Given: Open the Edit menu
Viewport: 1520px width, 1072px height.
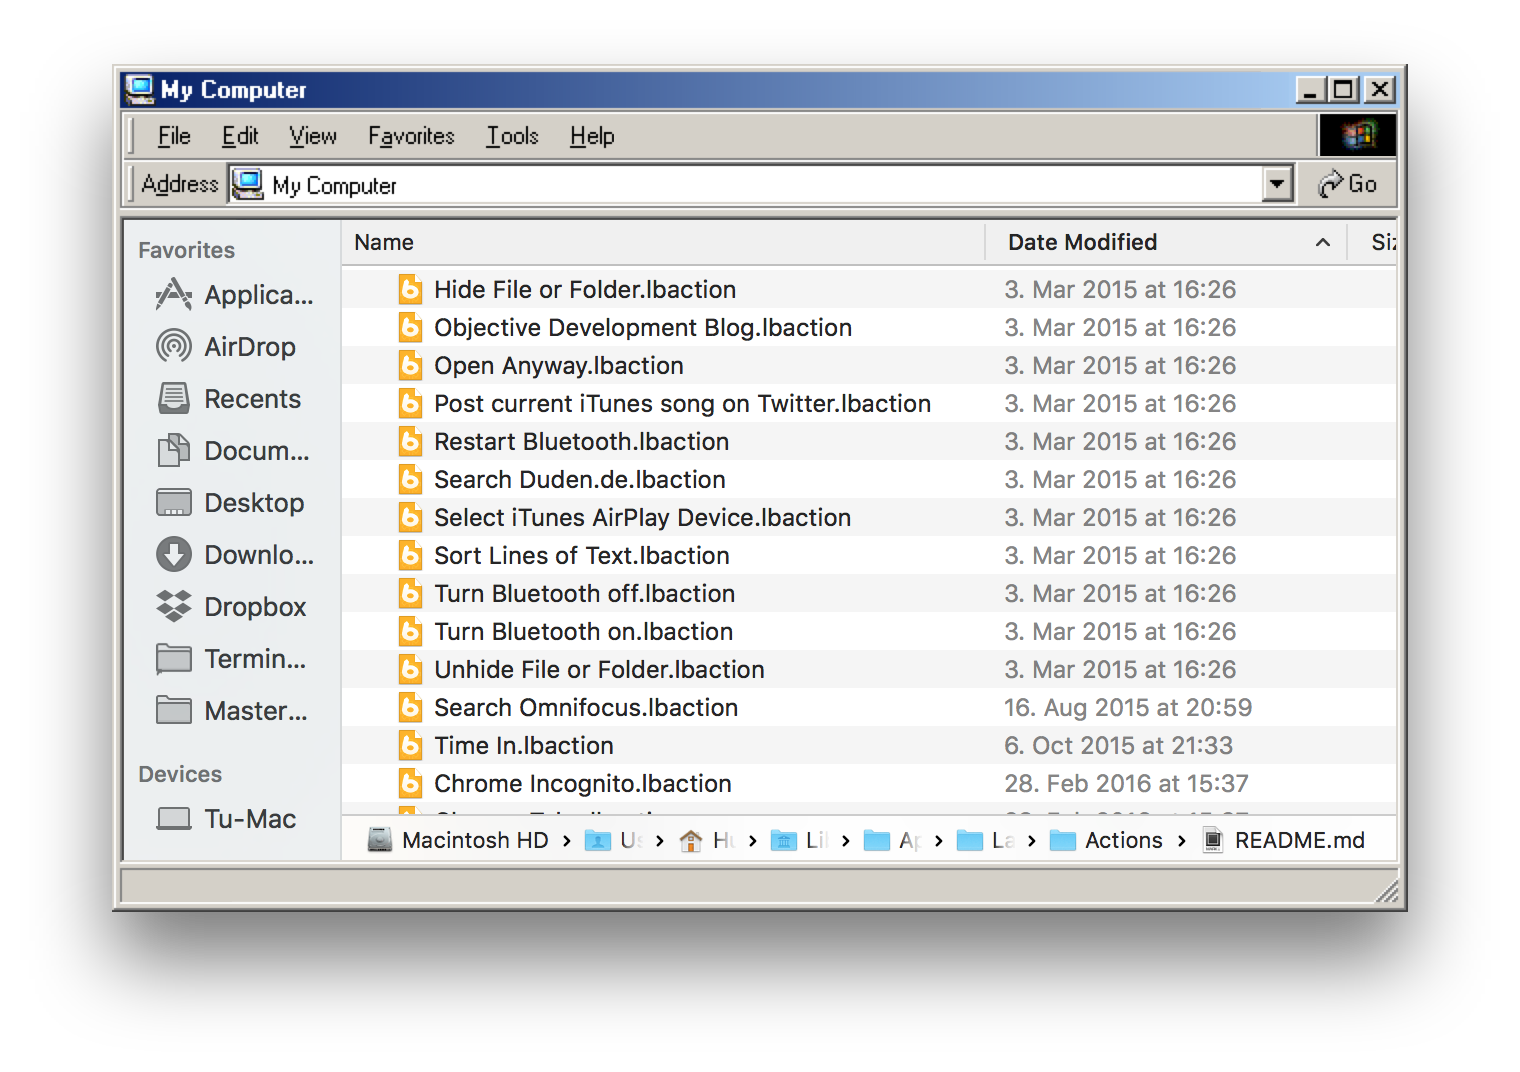Looking at the screenshot, I should [240, 136].
